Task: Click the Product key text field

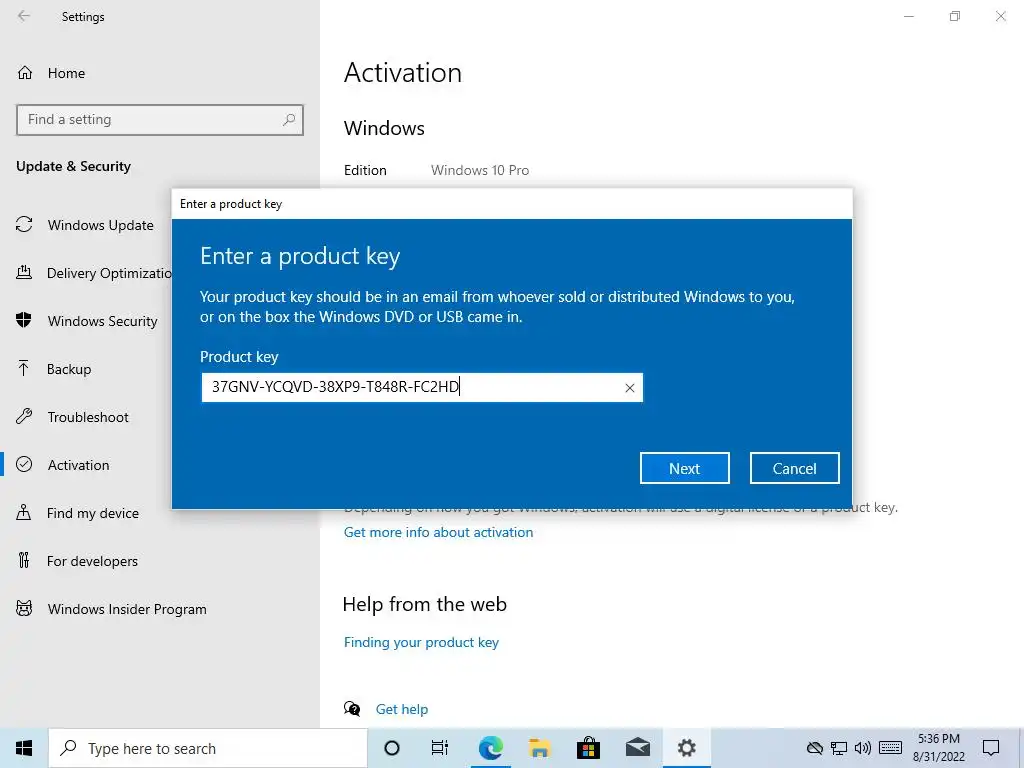Action: (x=422, y=387)
